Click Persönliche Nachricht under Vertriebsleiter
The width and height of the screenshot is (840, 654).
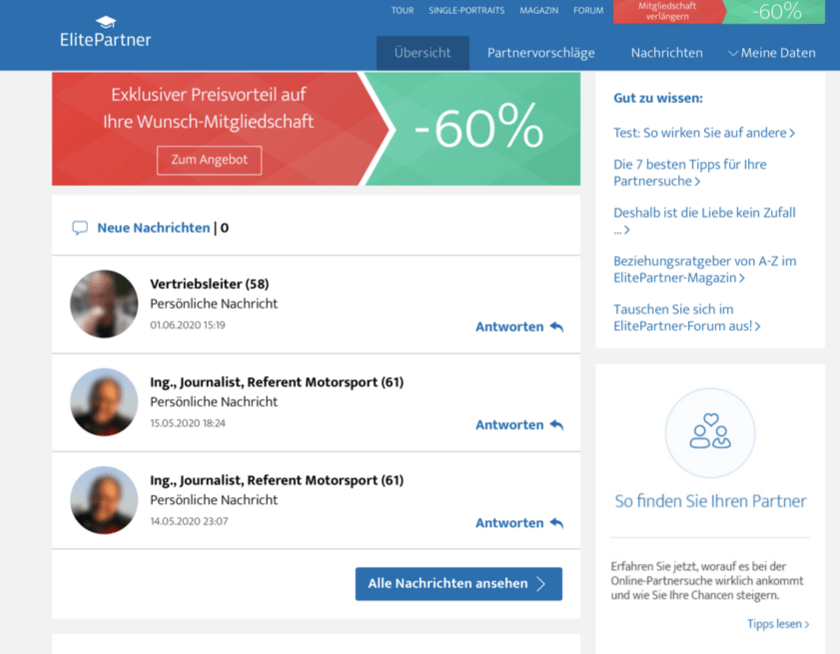point(214,304)
